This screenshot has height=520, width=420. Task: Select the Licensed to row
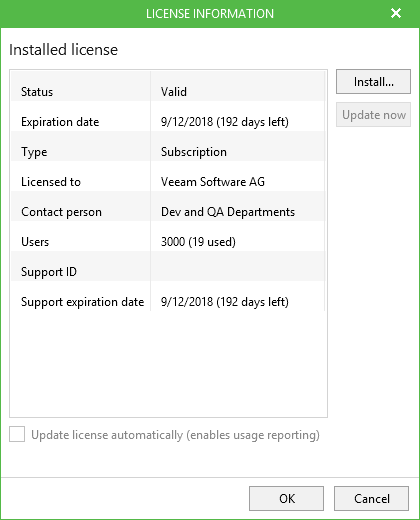pos(168,182)
